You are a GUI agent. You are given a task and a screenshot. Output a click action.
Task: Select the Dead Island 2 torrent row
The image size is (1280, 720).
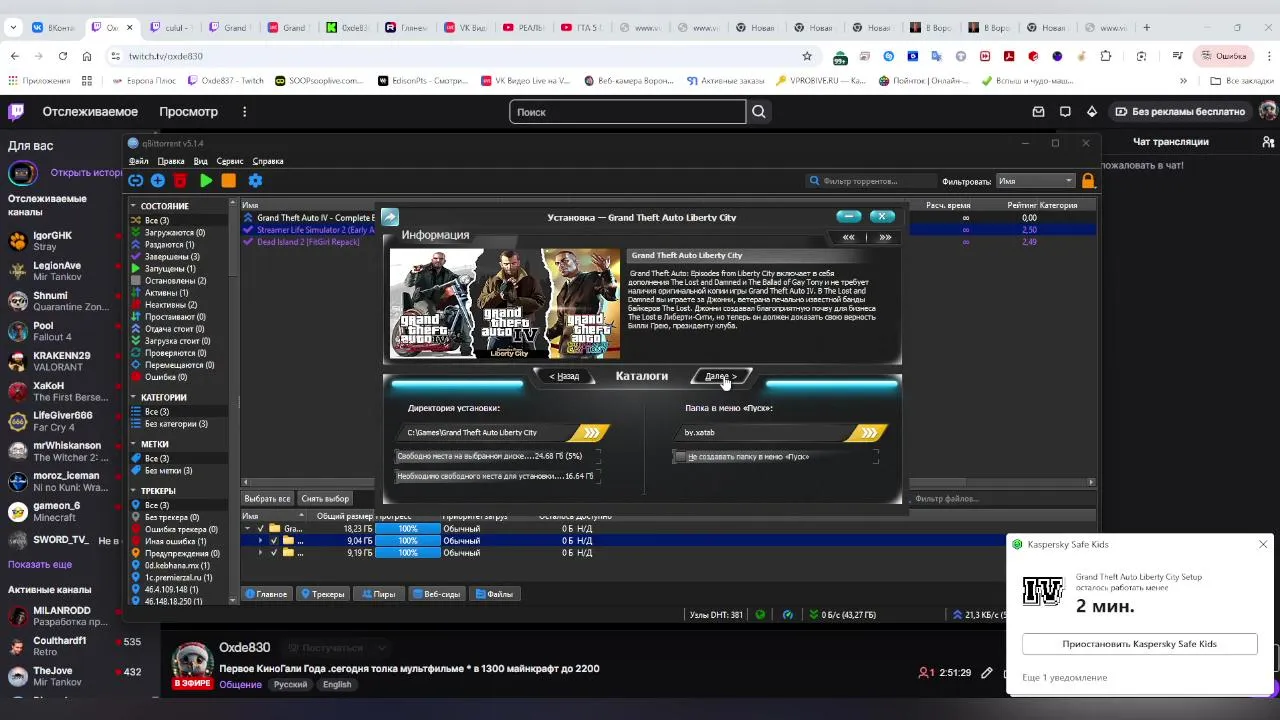(307, 242)
